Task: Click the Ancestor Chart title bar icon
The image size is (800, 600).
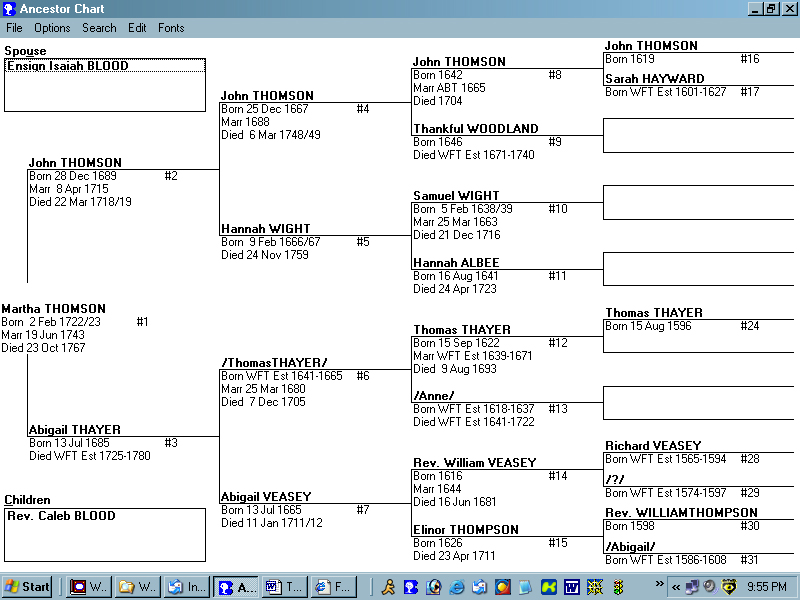Action: 9,9
